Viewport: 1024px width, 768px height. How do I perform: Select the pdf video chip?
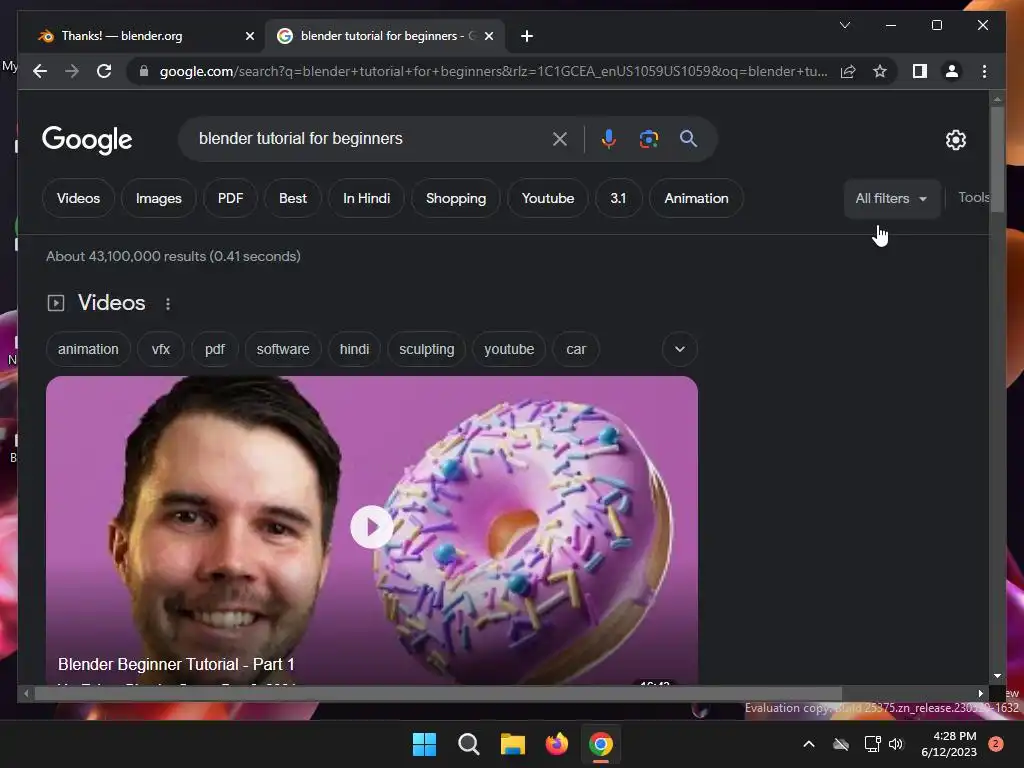click(x=214, y=349)
